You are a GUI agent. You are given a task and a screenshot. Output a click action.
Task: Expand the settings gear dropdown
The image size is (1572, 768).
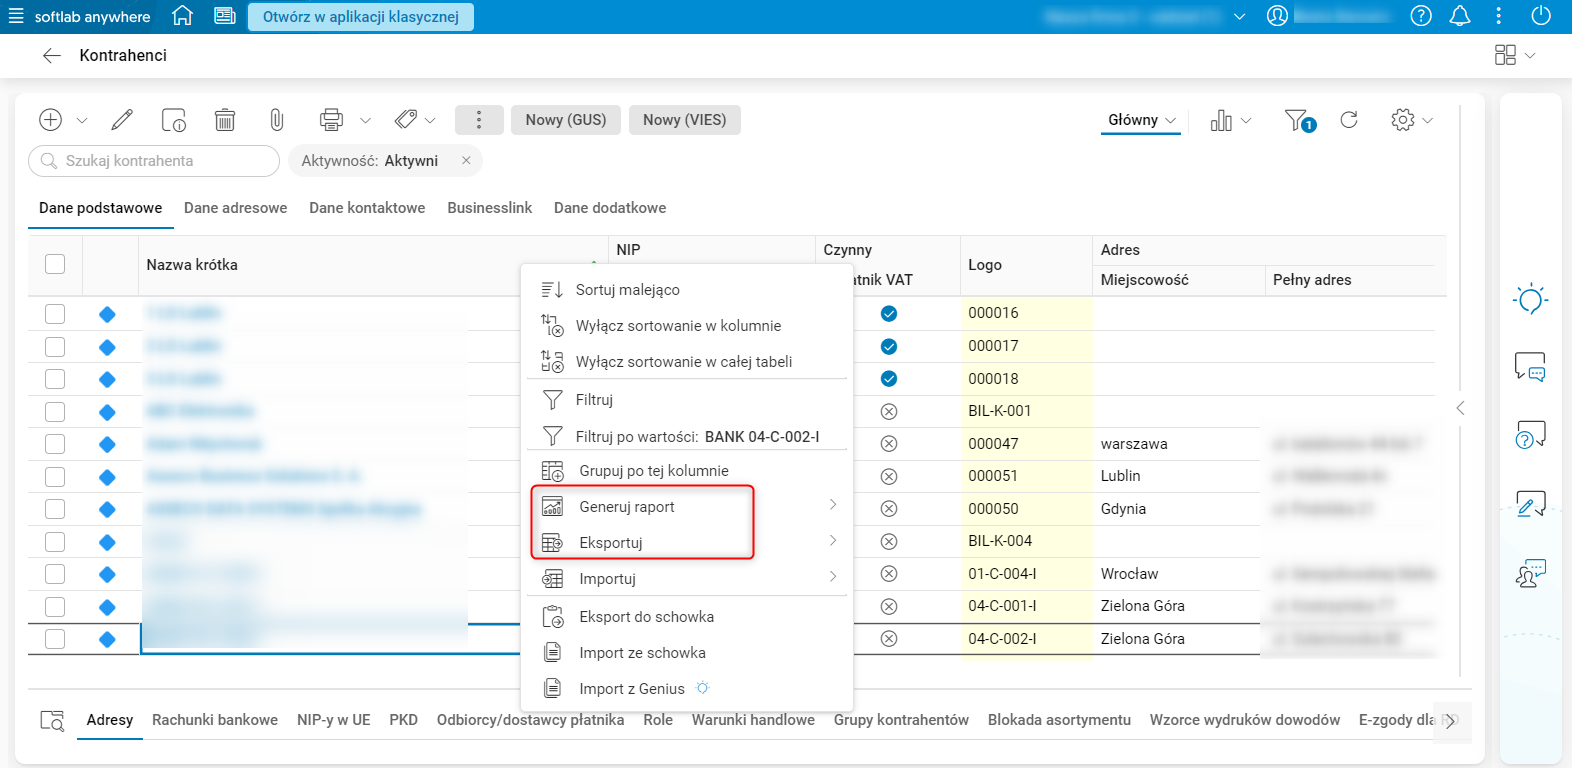point(1411,120)
